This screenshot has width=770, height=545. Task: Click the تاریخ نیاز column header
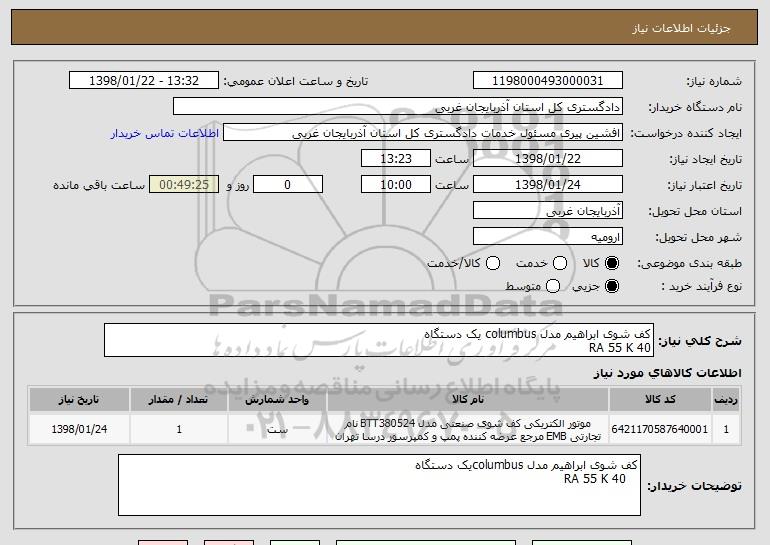(79, 400)
